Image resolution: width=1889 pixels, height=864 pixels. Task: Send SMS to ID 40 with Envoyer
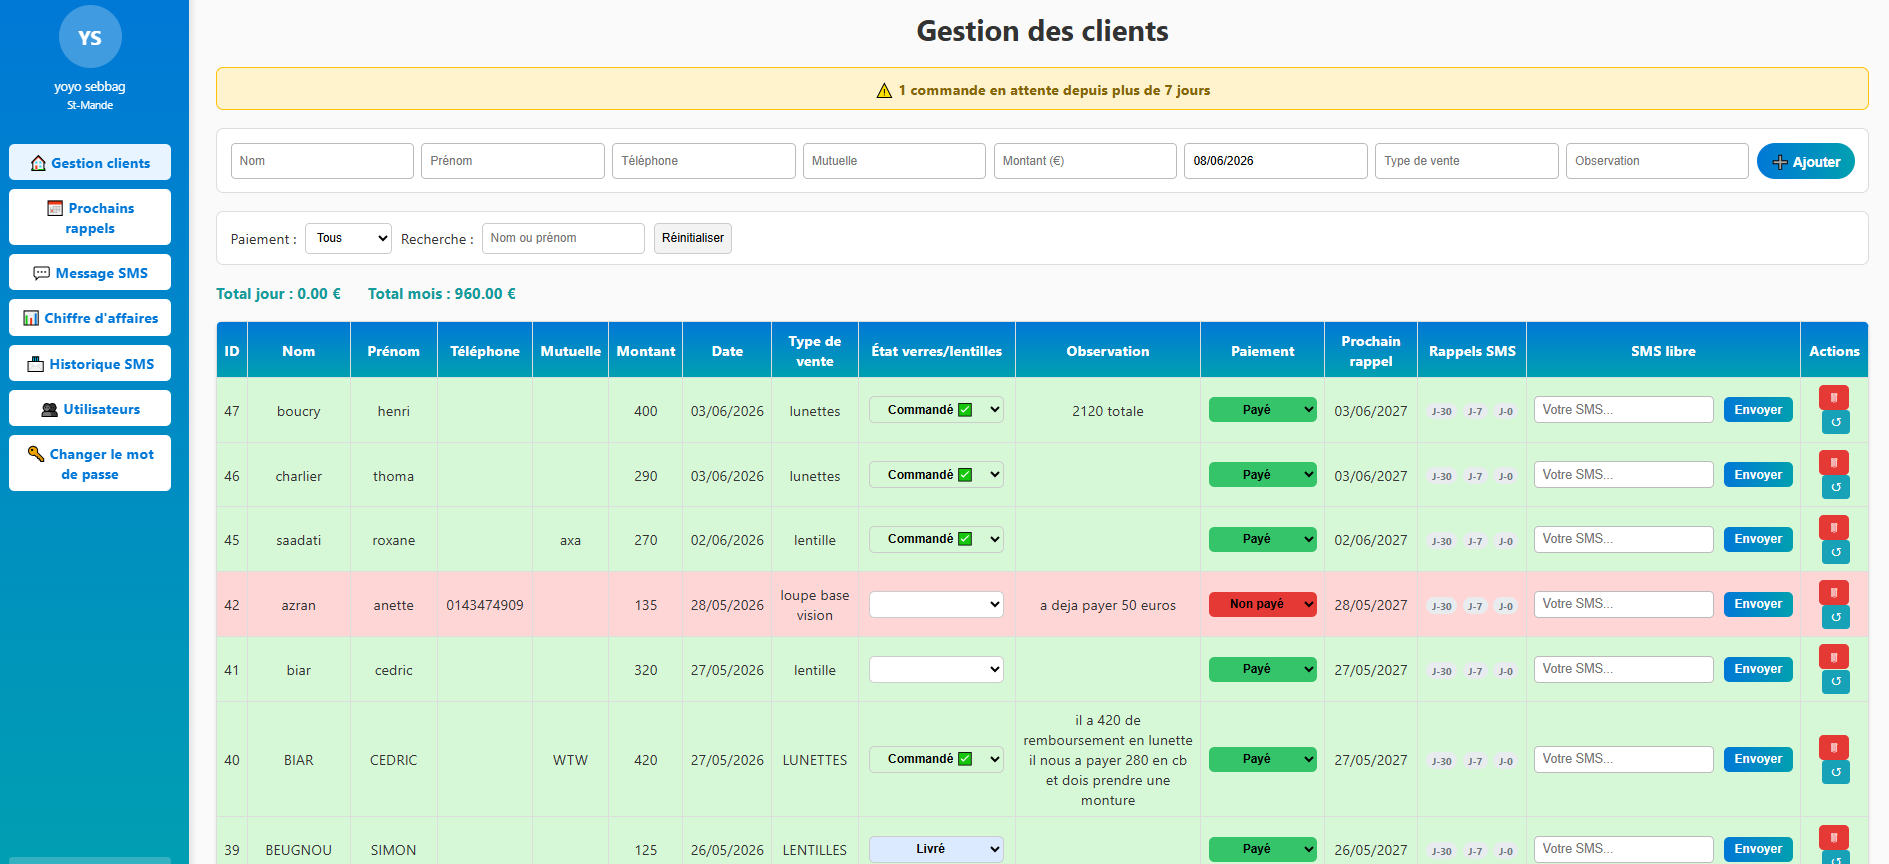tap(1758, 759)
